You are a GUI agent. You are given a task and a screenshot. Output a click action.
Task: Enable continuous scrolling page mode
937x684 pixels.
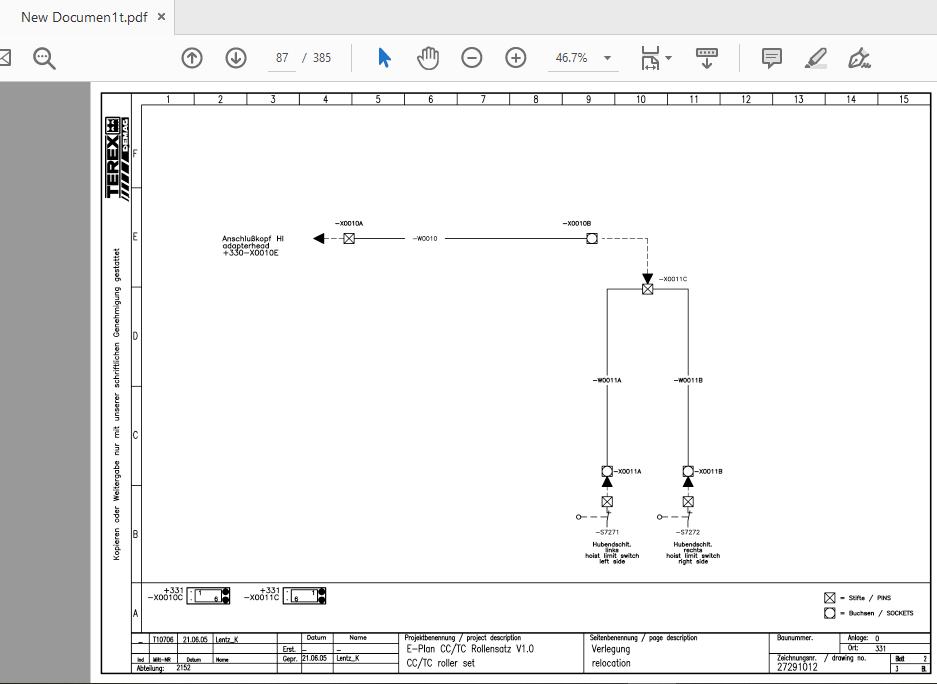[707, 57]
